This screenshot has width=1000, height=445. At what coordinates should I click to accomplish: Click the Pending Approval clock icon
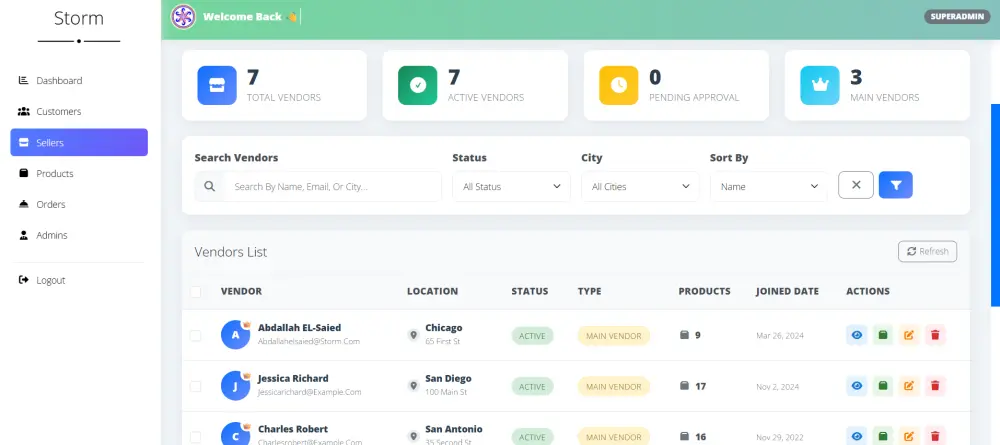click(x=619, y=85)
